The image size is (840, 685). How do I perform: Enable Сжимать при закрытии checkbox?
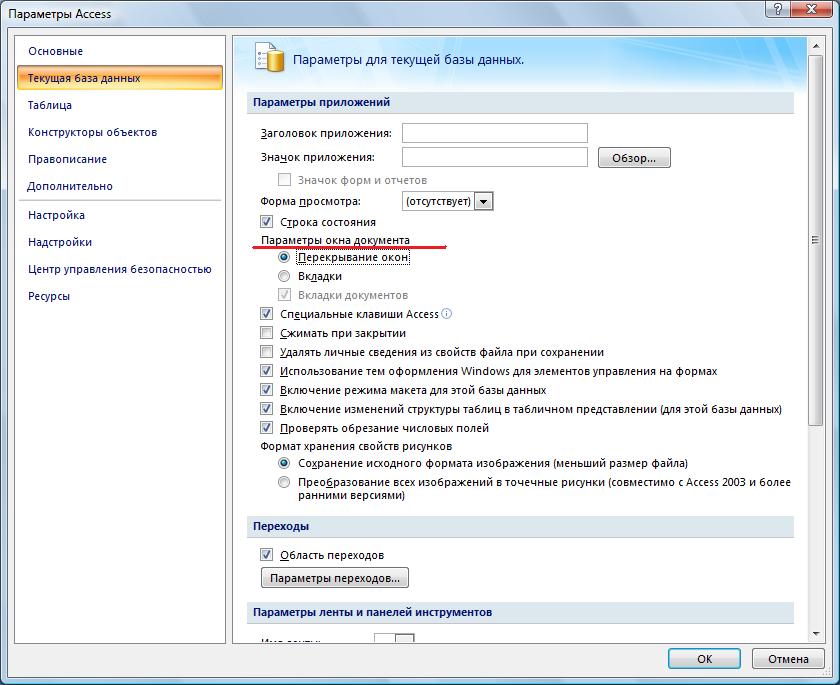click(266, 333)
